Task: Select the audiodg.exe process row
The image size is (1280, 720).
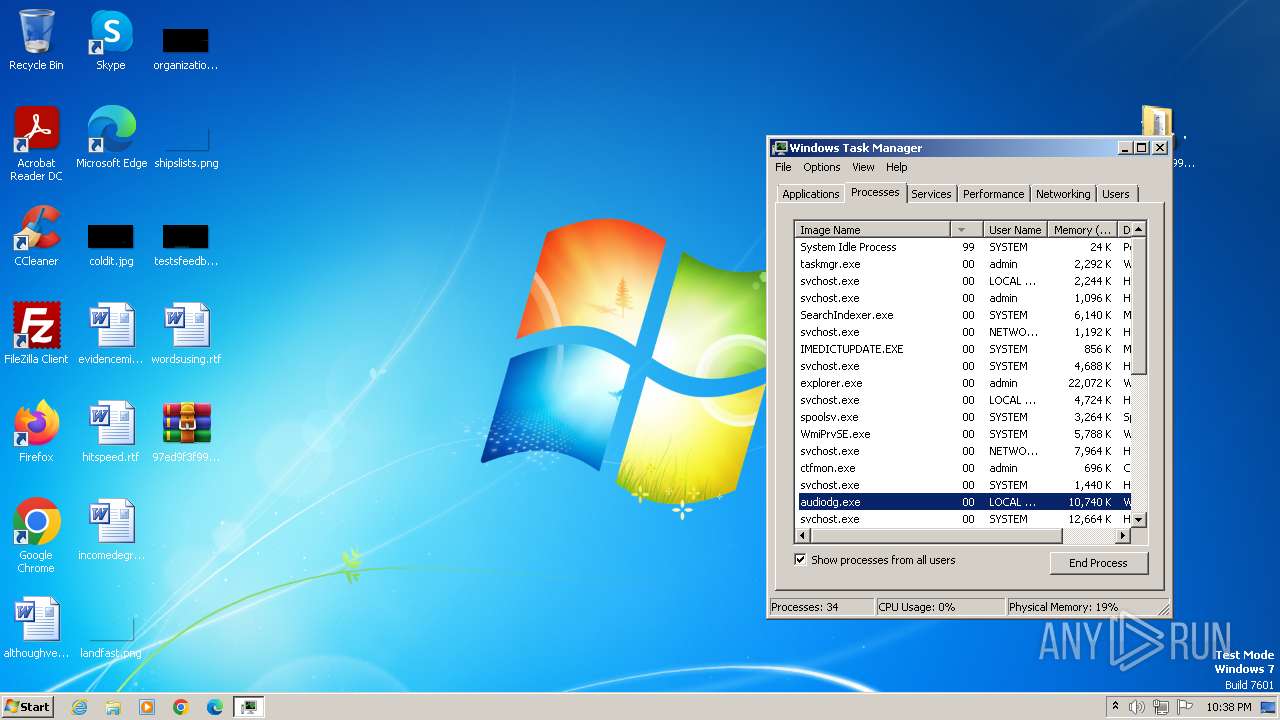Action: tap(963, 502)
